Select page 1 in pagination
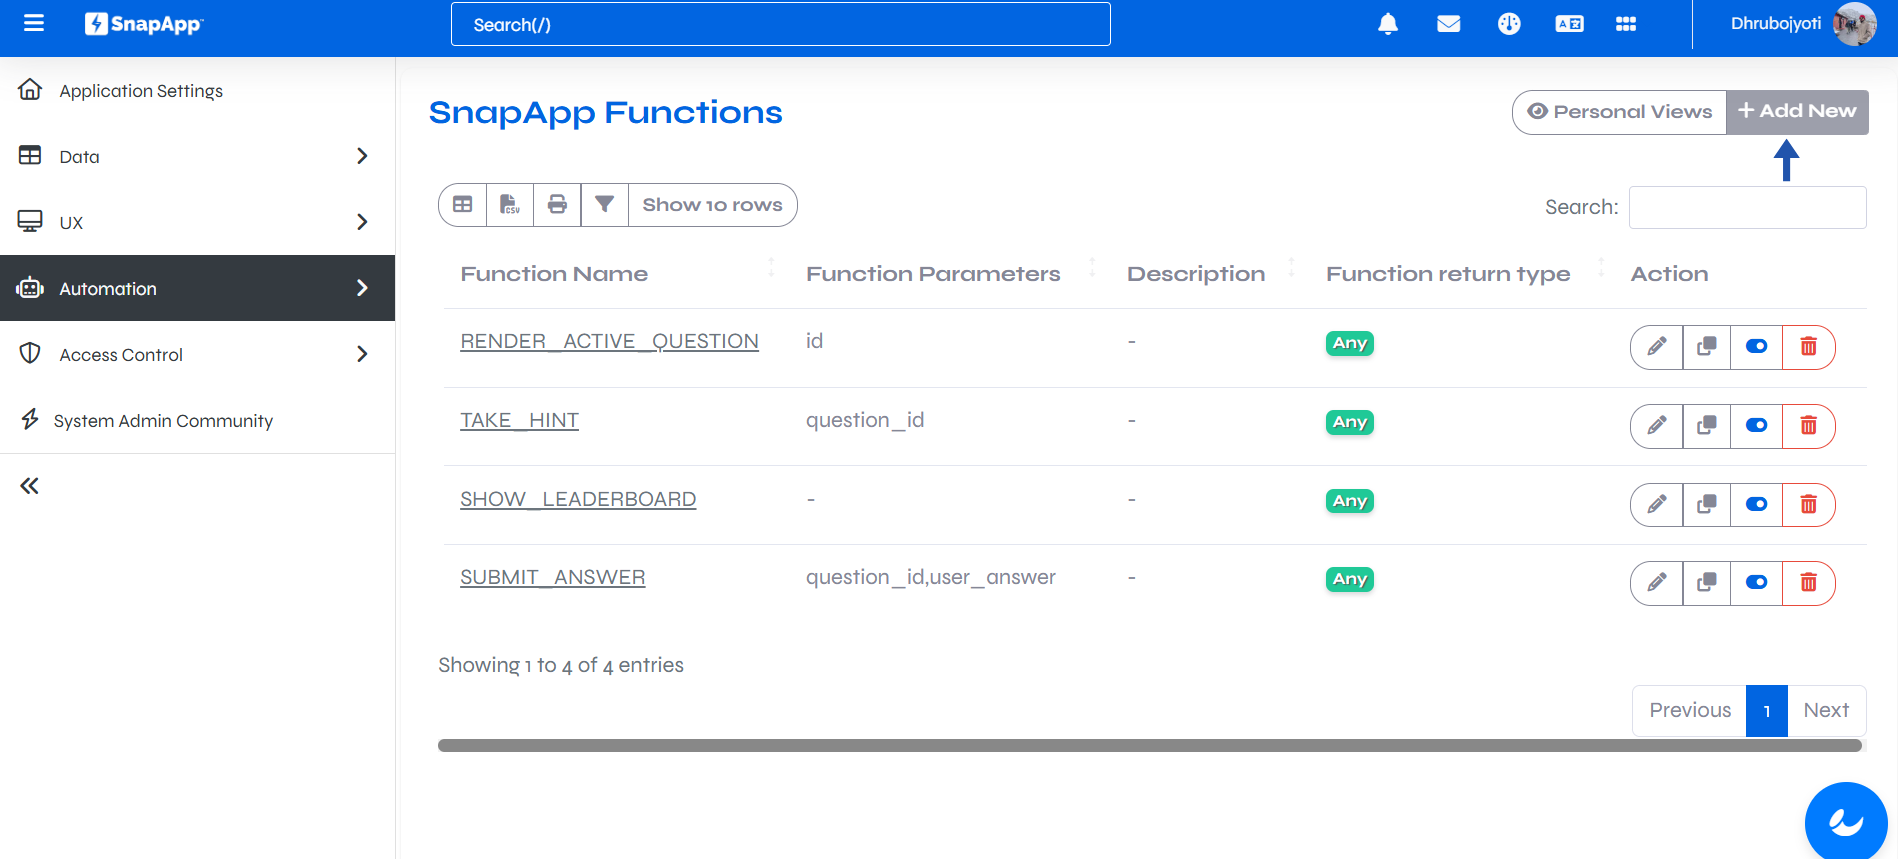This screenshot has height=859, width=1898. pos(1767,711)
